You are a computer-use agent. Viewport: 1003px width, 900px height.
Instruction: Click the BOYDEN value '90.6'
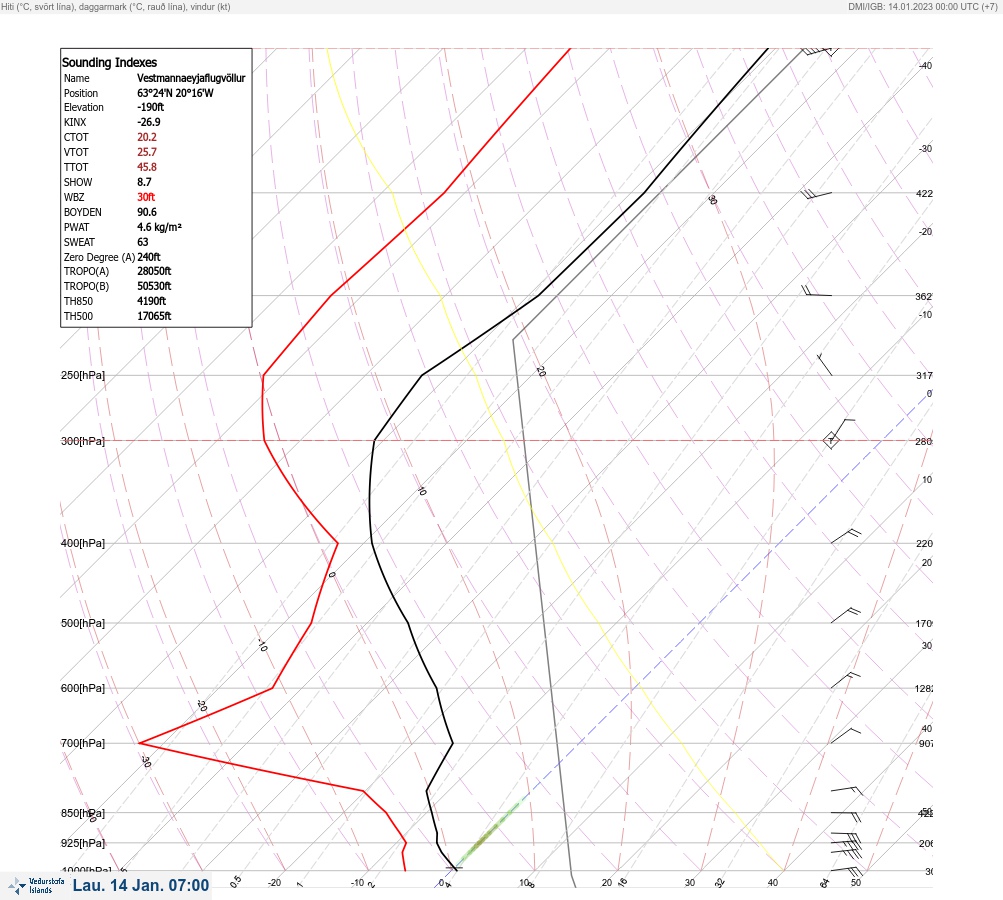coord(146,212)
